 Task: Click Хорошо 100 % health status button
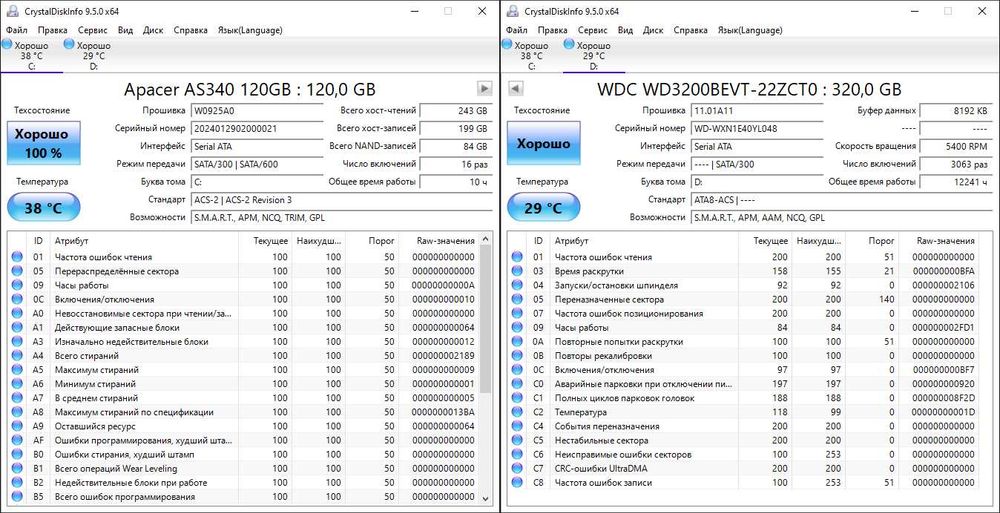coord(43,144)
